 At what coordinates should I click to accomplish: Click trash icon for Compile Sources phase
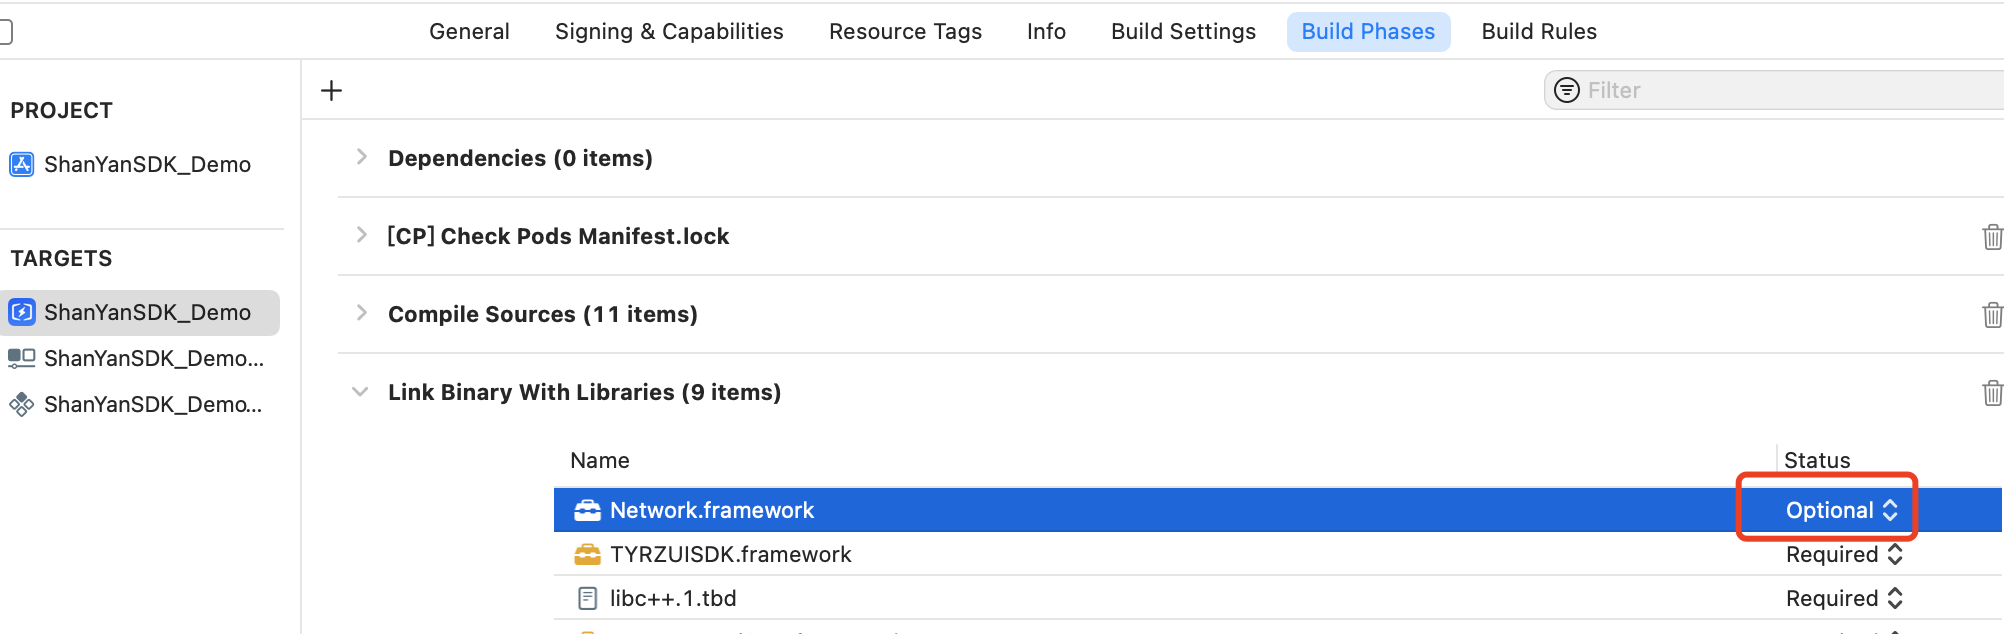pyautogui.click(x=1992, y=315)
